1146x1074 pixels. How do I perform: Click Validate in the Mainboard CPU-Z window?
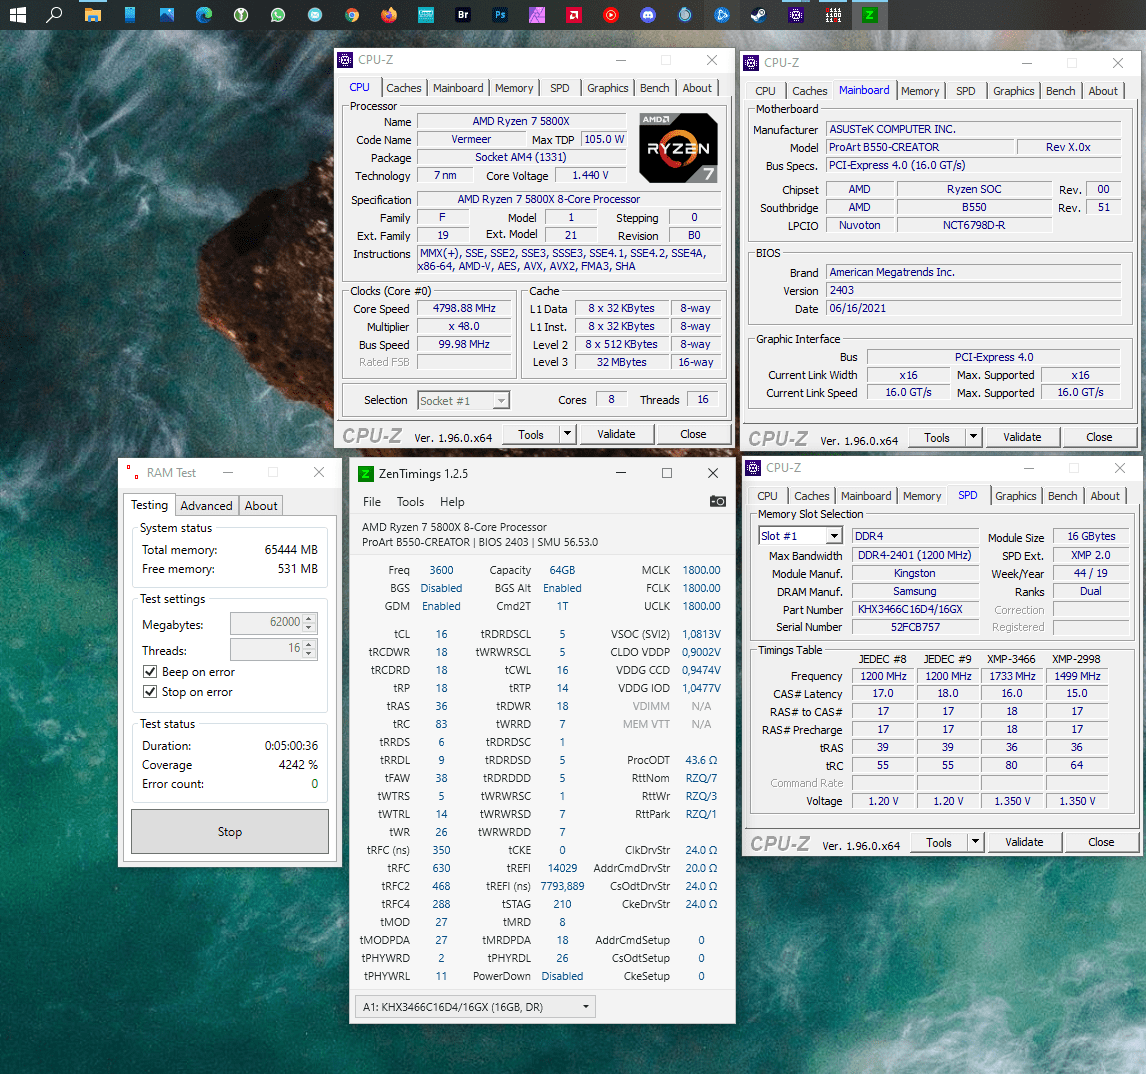click(1022, 437)
